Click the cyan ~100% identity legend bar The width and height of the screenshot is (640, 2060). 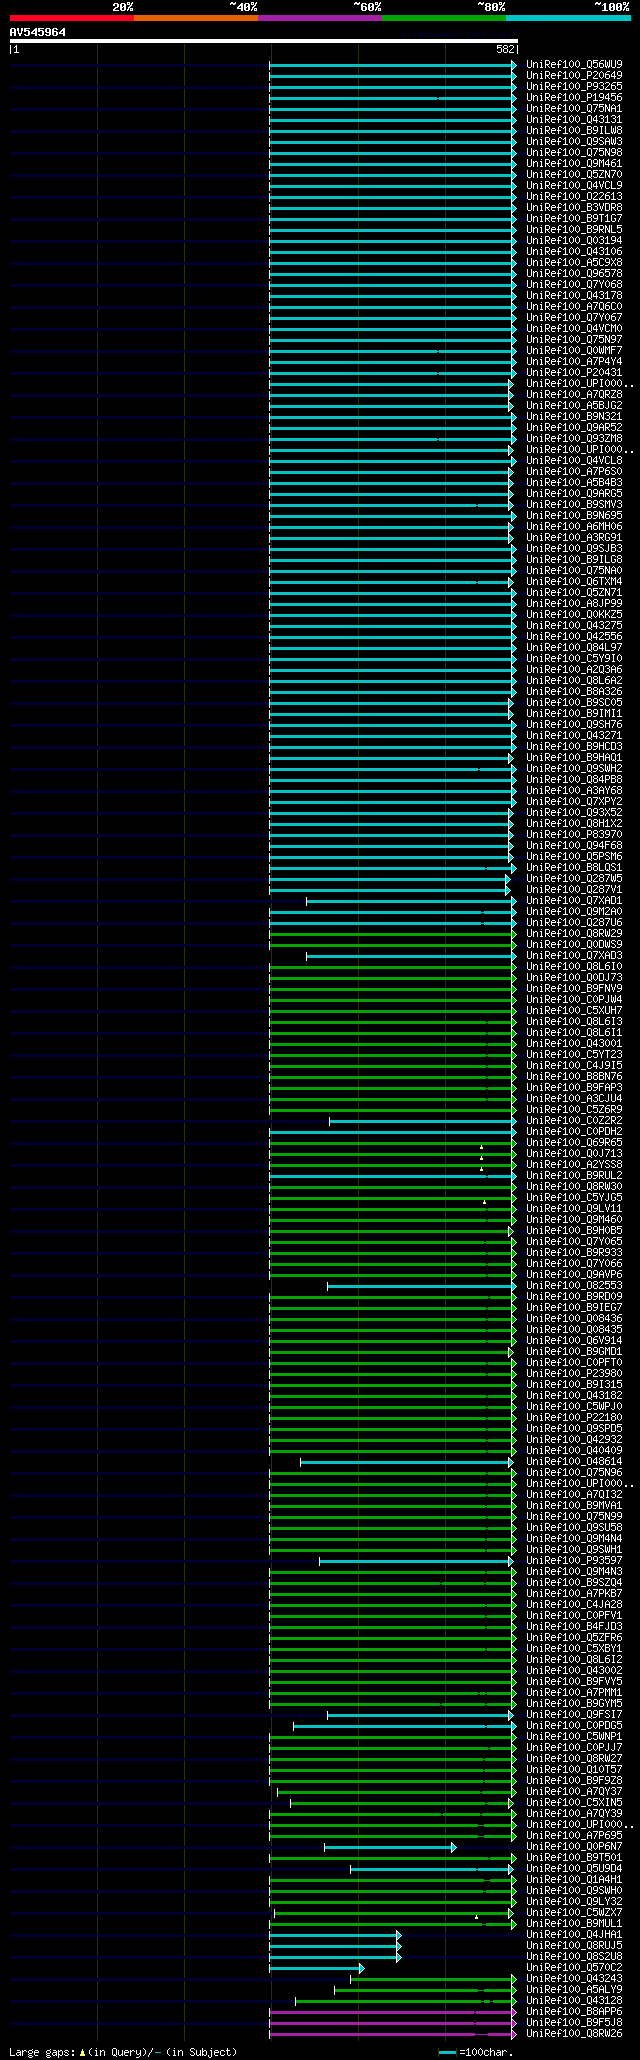pyautogui.click(x=568, y=18)
